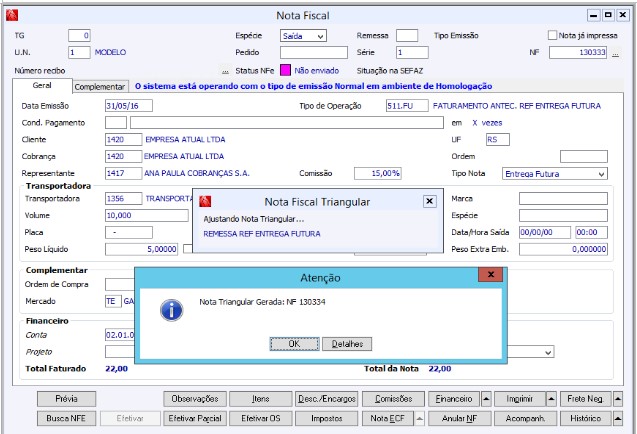
Task: Toggle the Nota já impressa checkbox
Action: tap(552, 35)
